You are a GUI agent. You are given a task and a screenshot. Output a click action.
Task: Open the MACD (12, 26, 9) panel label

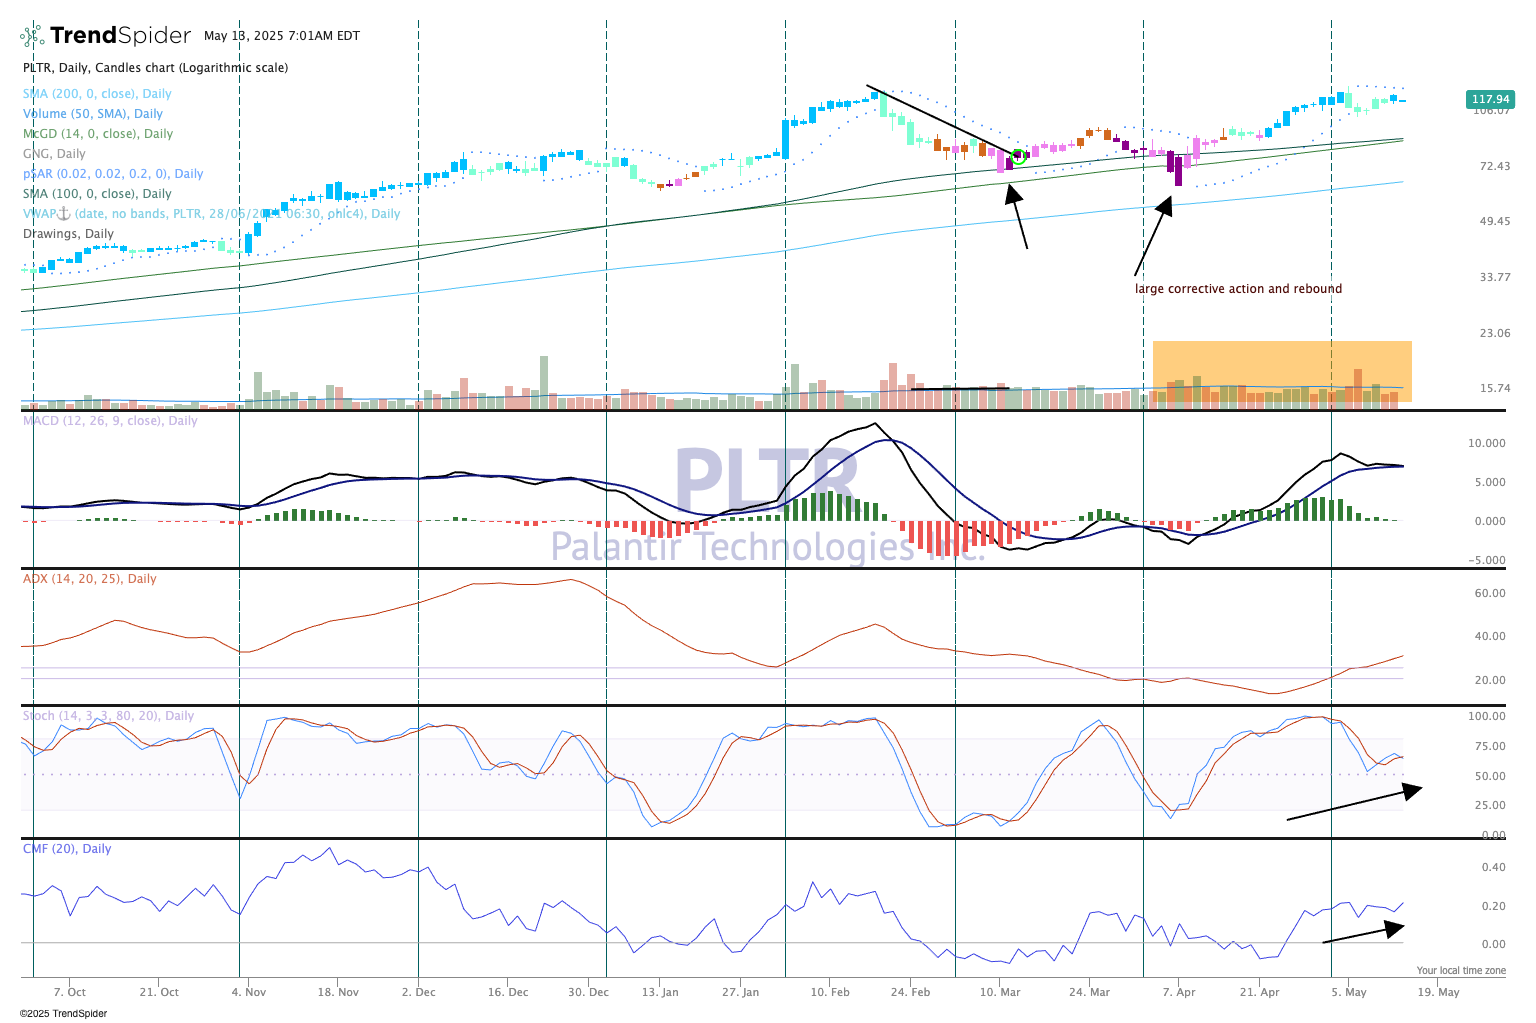tap(110, 421)
